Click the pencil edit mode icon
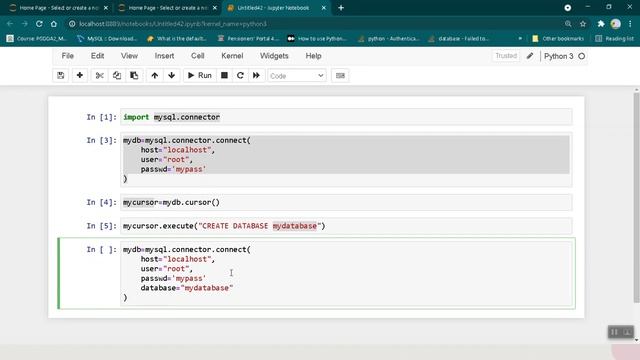 tap(530, 56)
